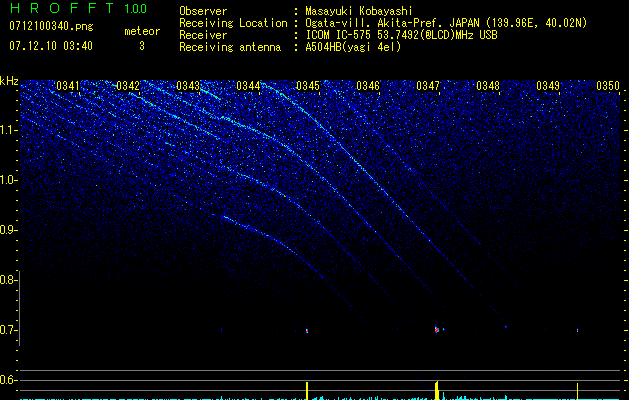Click the 0.9 kHz axis label

point(8,230)
